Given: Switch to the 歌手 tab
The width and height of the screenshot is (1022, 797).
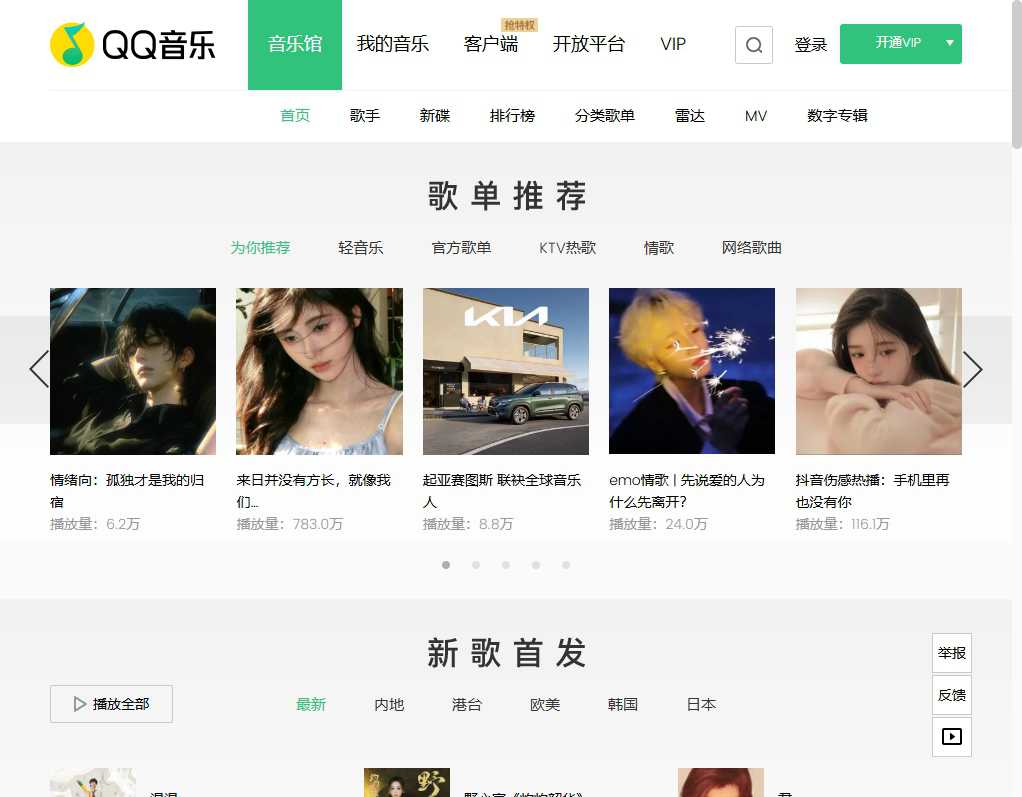Looking at the screenshot, I should [x=364, y=116].
